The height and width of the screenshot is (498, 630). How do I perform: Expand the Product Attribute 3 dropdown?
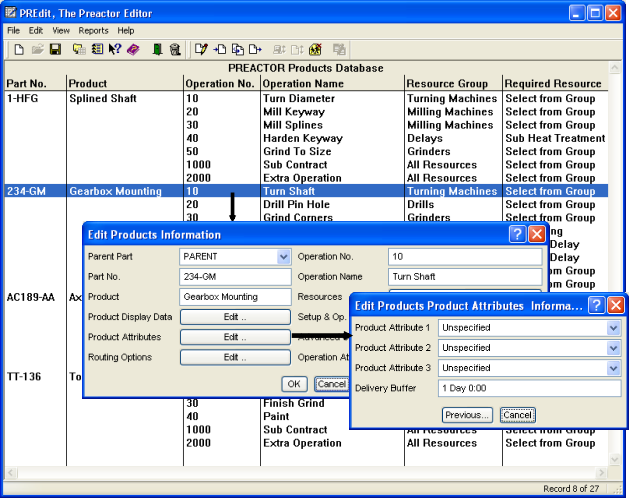pos(614,368)
